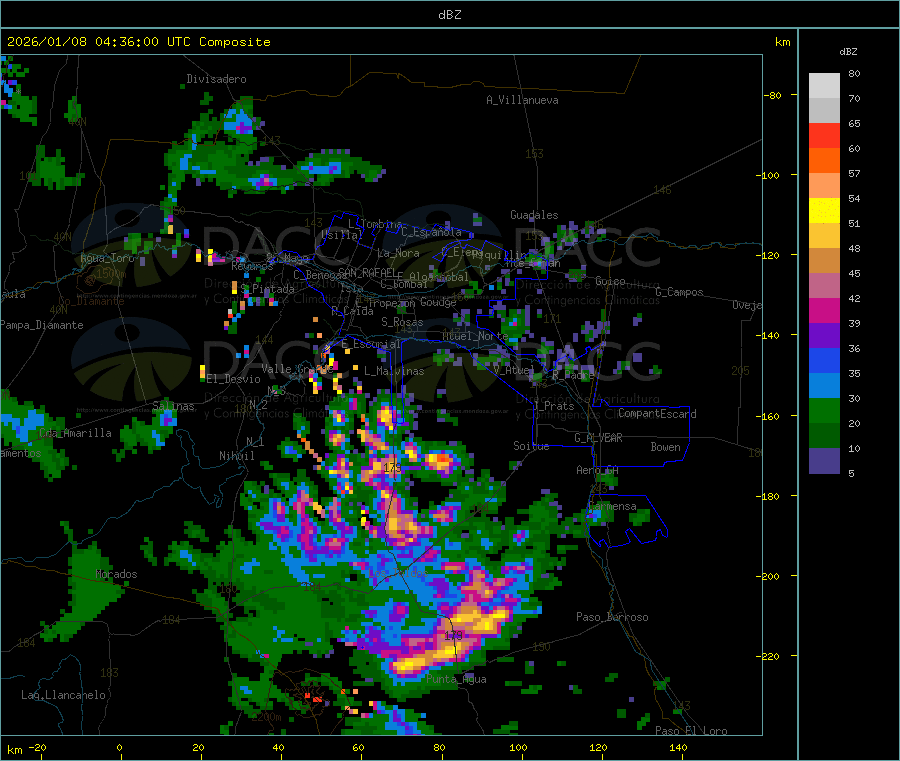Click the L_Tombina label
This screenshot has width=900, height=761.
coord(375,224)
